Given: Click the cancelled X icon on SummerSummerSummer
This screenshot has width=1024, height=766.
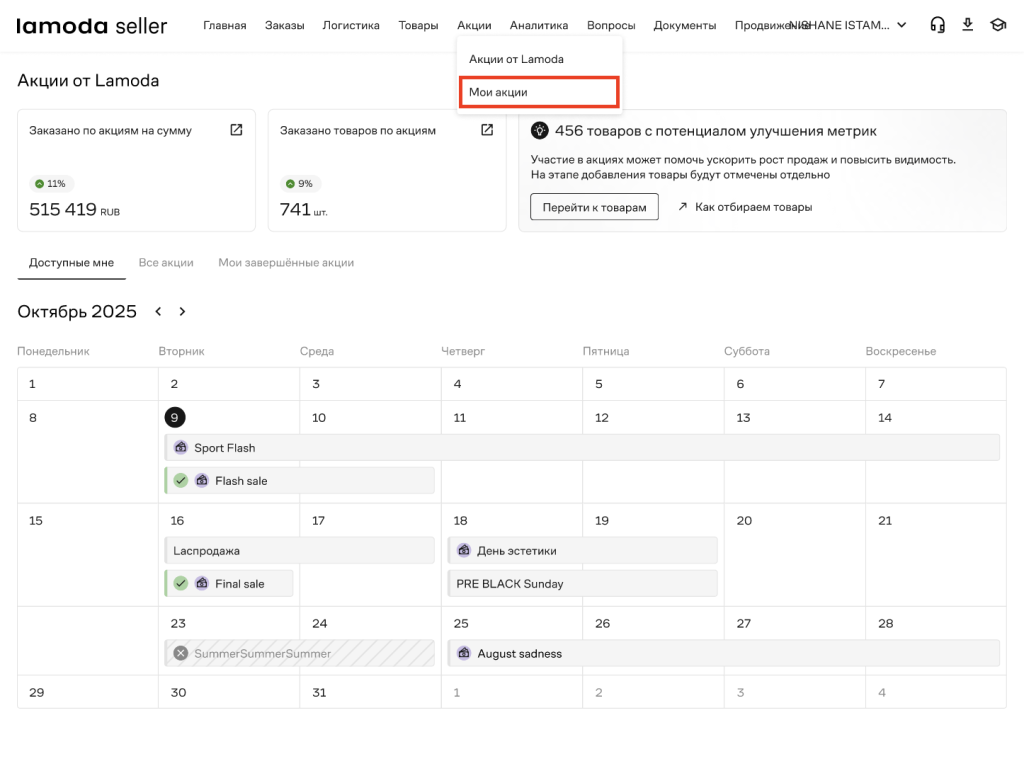Looking at the screenshot, I should pos(181,653).
